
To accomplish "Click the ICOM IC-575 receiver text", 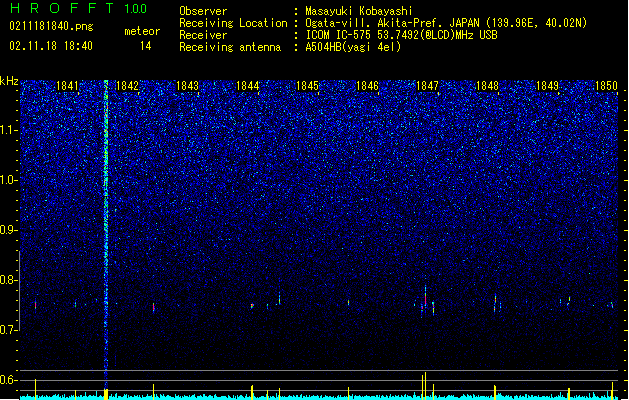I will coord(401,35).
